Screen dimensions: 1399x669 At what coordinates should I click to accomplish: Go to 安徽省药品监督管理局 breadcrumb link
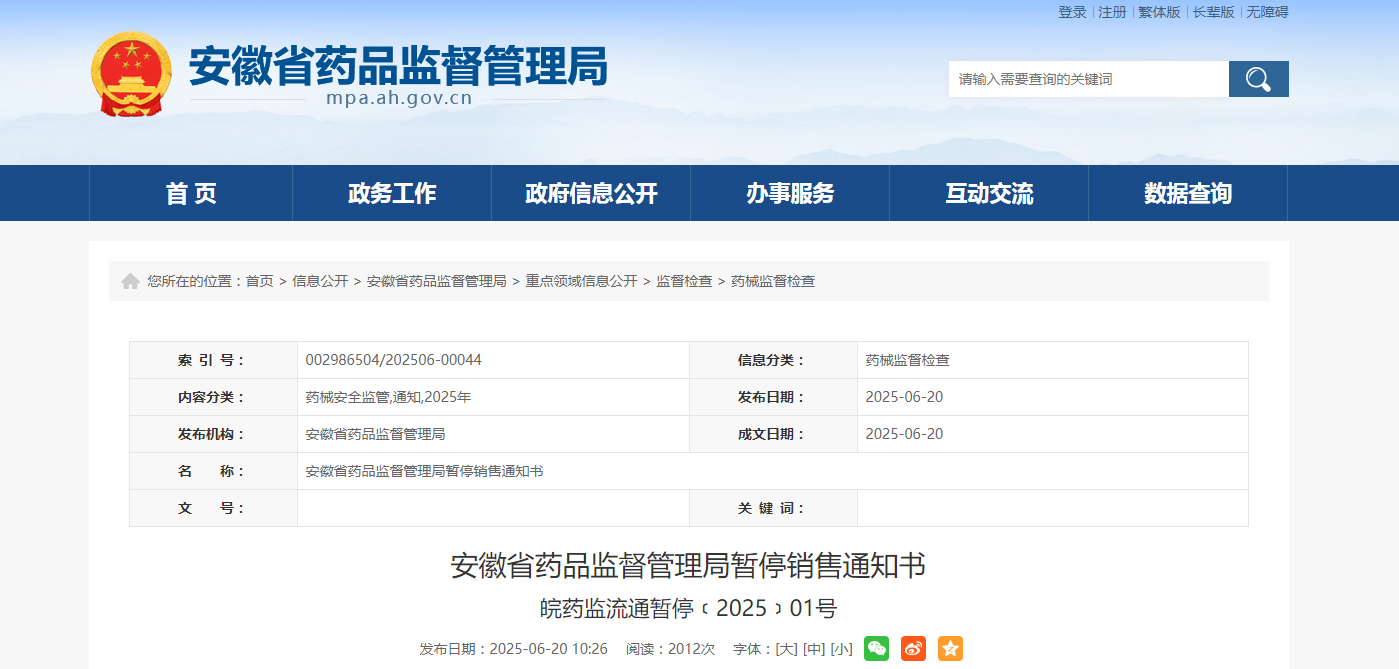[x=437, y=281]
